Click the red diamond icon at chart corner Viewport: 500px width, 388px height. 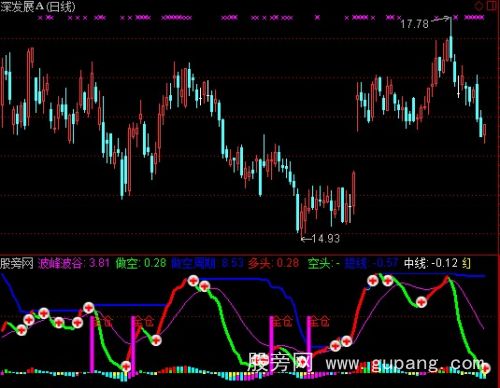point(478,6)
